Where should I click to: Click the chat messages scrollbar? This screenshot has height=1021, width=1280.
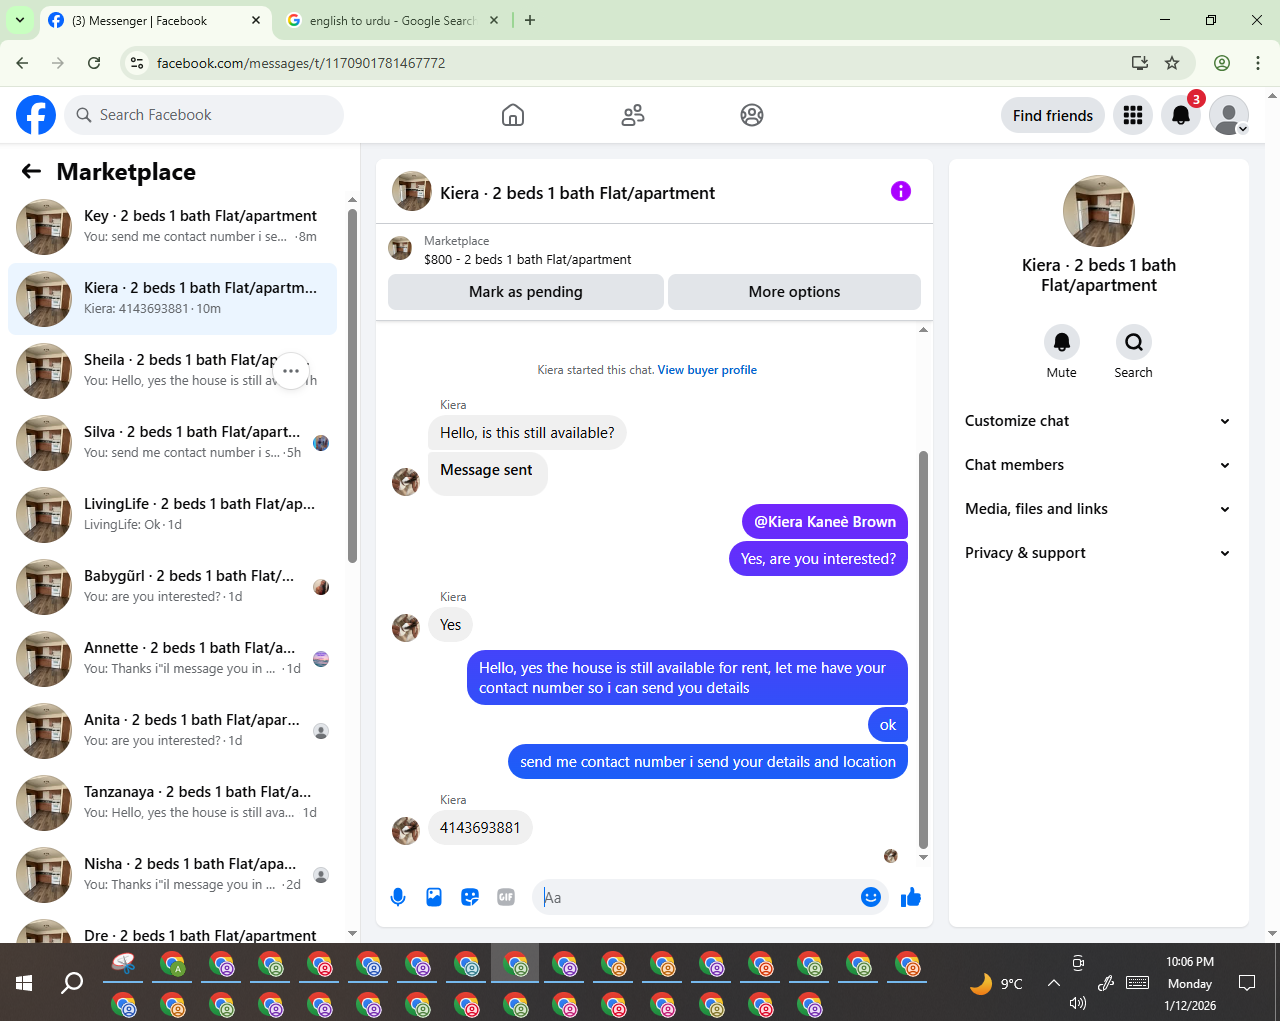923,650
